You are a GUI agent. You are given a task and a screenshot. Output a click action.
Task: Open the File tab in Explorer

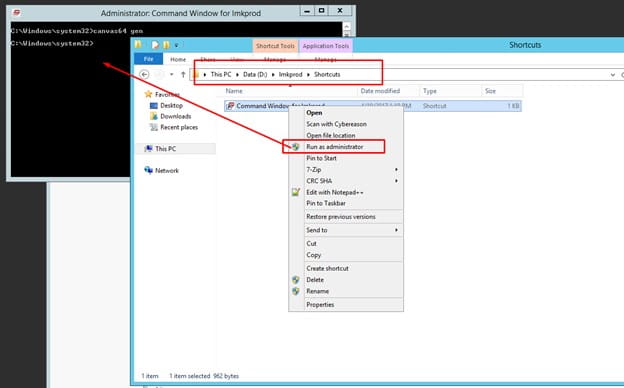coord(148,59)
